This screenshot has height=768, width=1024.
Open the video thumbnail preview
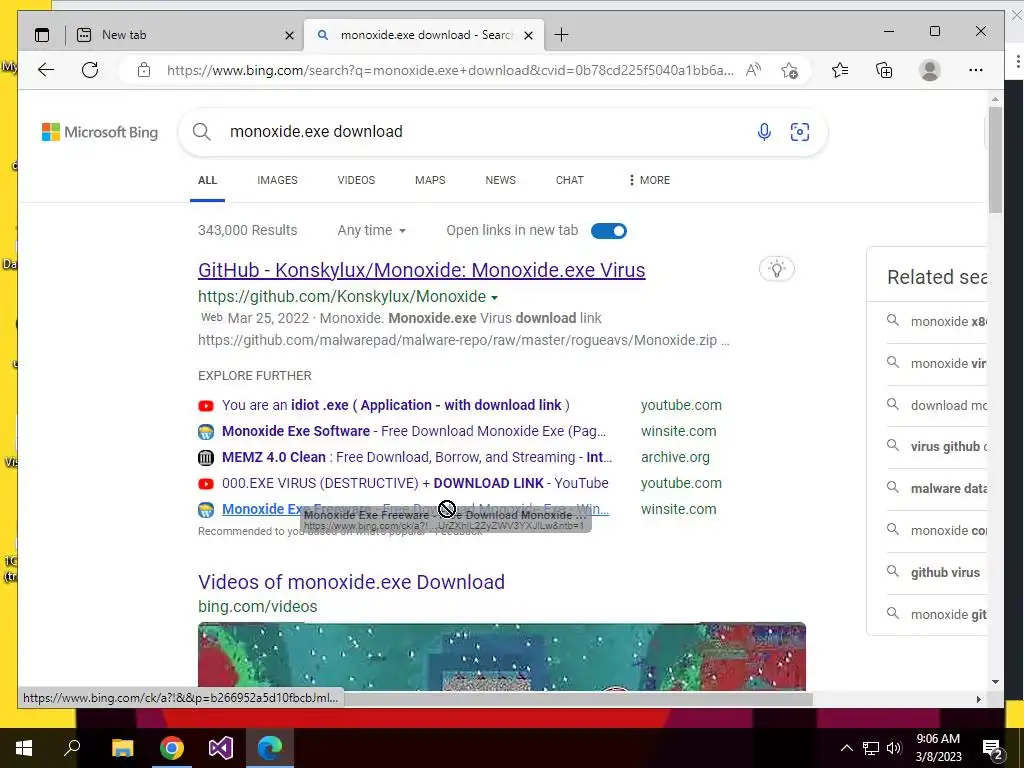tap(502, 656)
